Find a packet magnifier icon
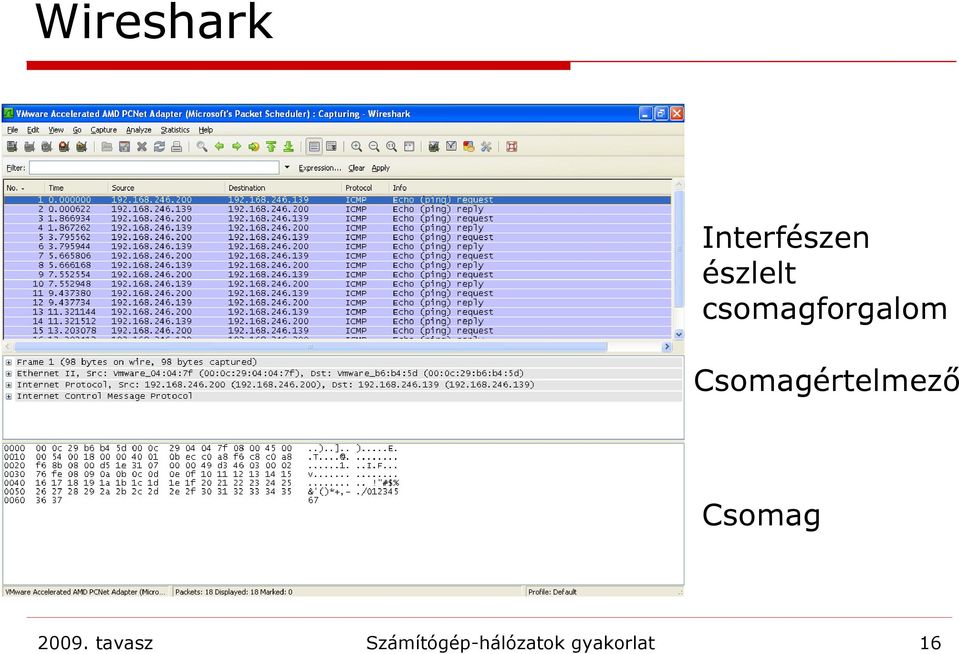 [x=202, y=146]
